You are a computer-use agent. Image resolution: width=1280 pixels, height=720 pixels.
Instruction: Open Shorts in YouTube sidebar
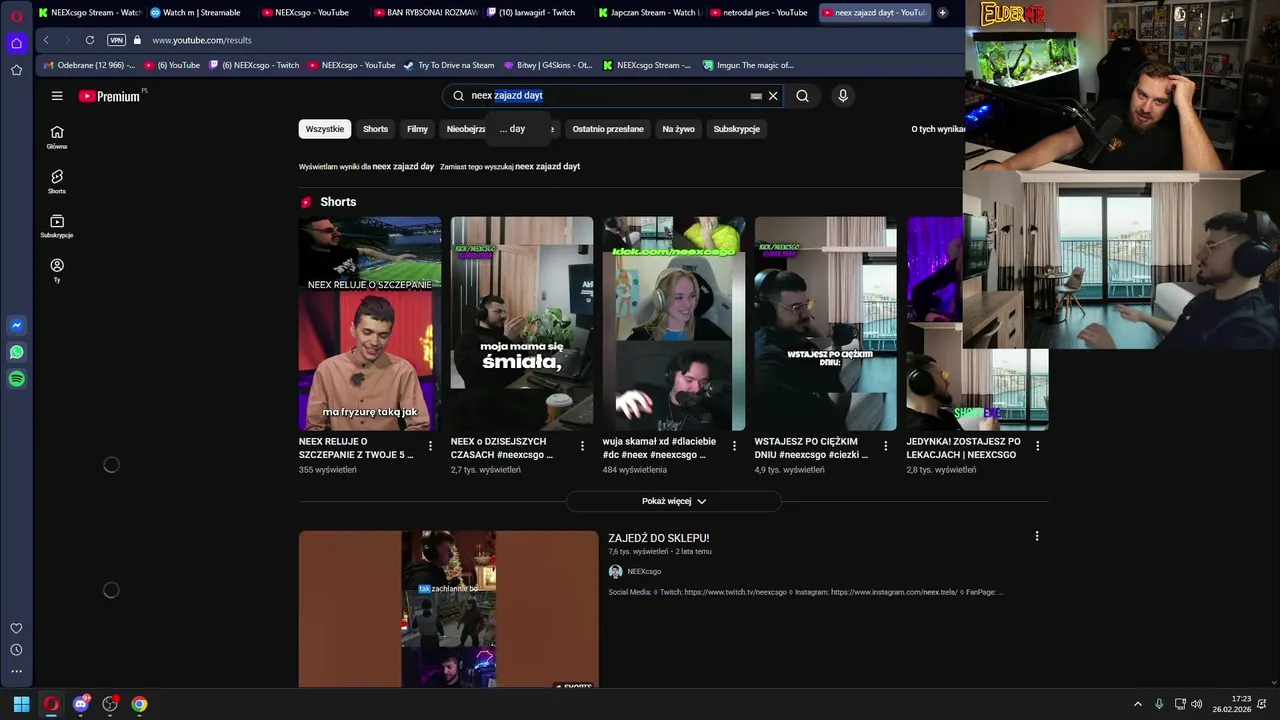(57, 182)
